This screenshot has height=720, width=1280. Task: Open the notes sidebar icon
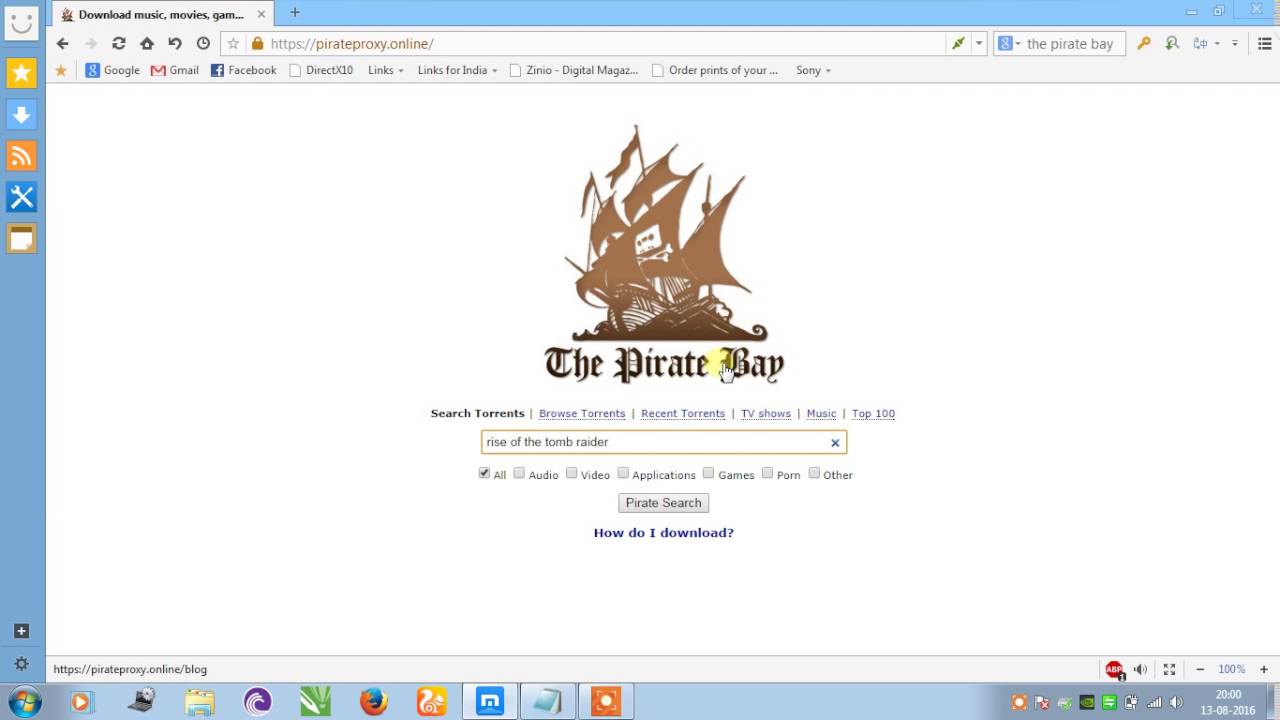pos(22,239)
